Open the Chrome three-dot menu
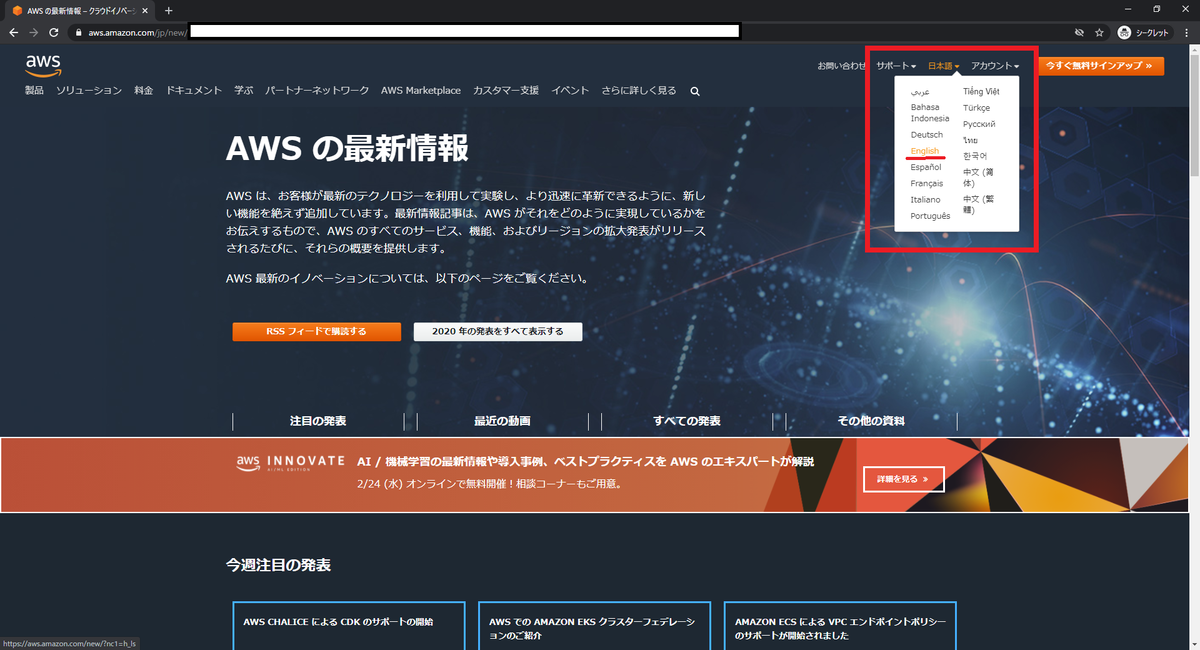1200x650 pixels. point(1185,32)
